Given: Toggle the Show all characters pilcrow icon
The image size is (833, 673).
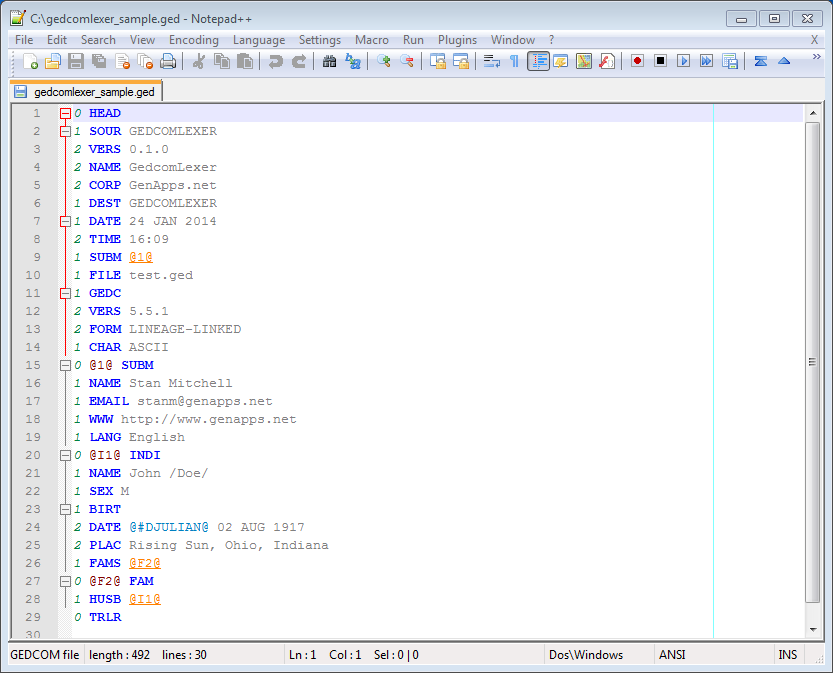Looking at the screenshot, I should point(514,62).
